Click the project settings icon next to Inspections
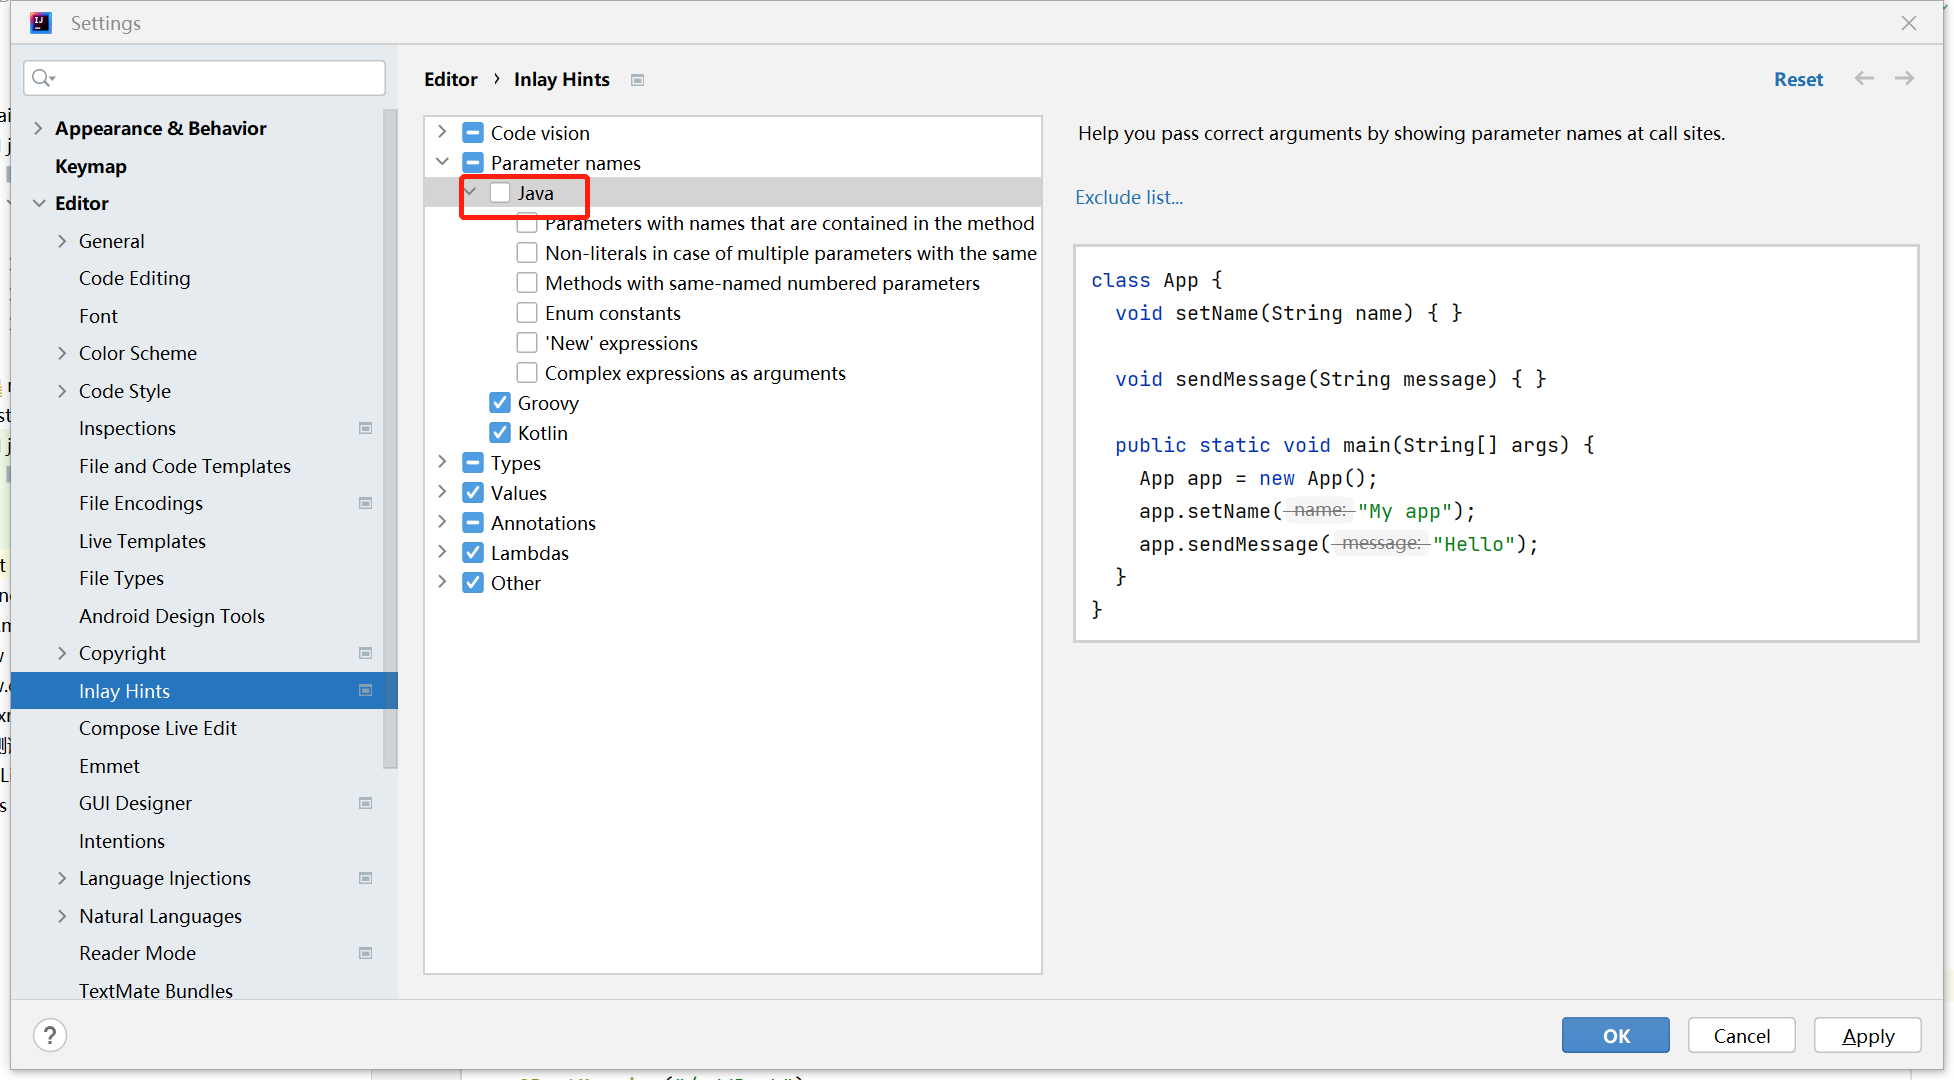 (x=366, y=428)
